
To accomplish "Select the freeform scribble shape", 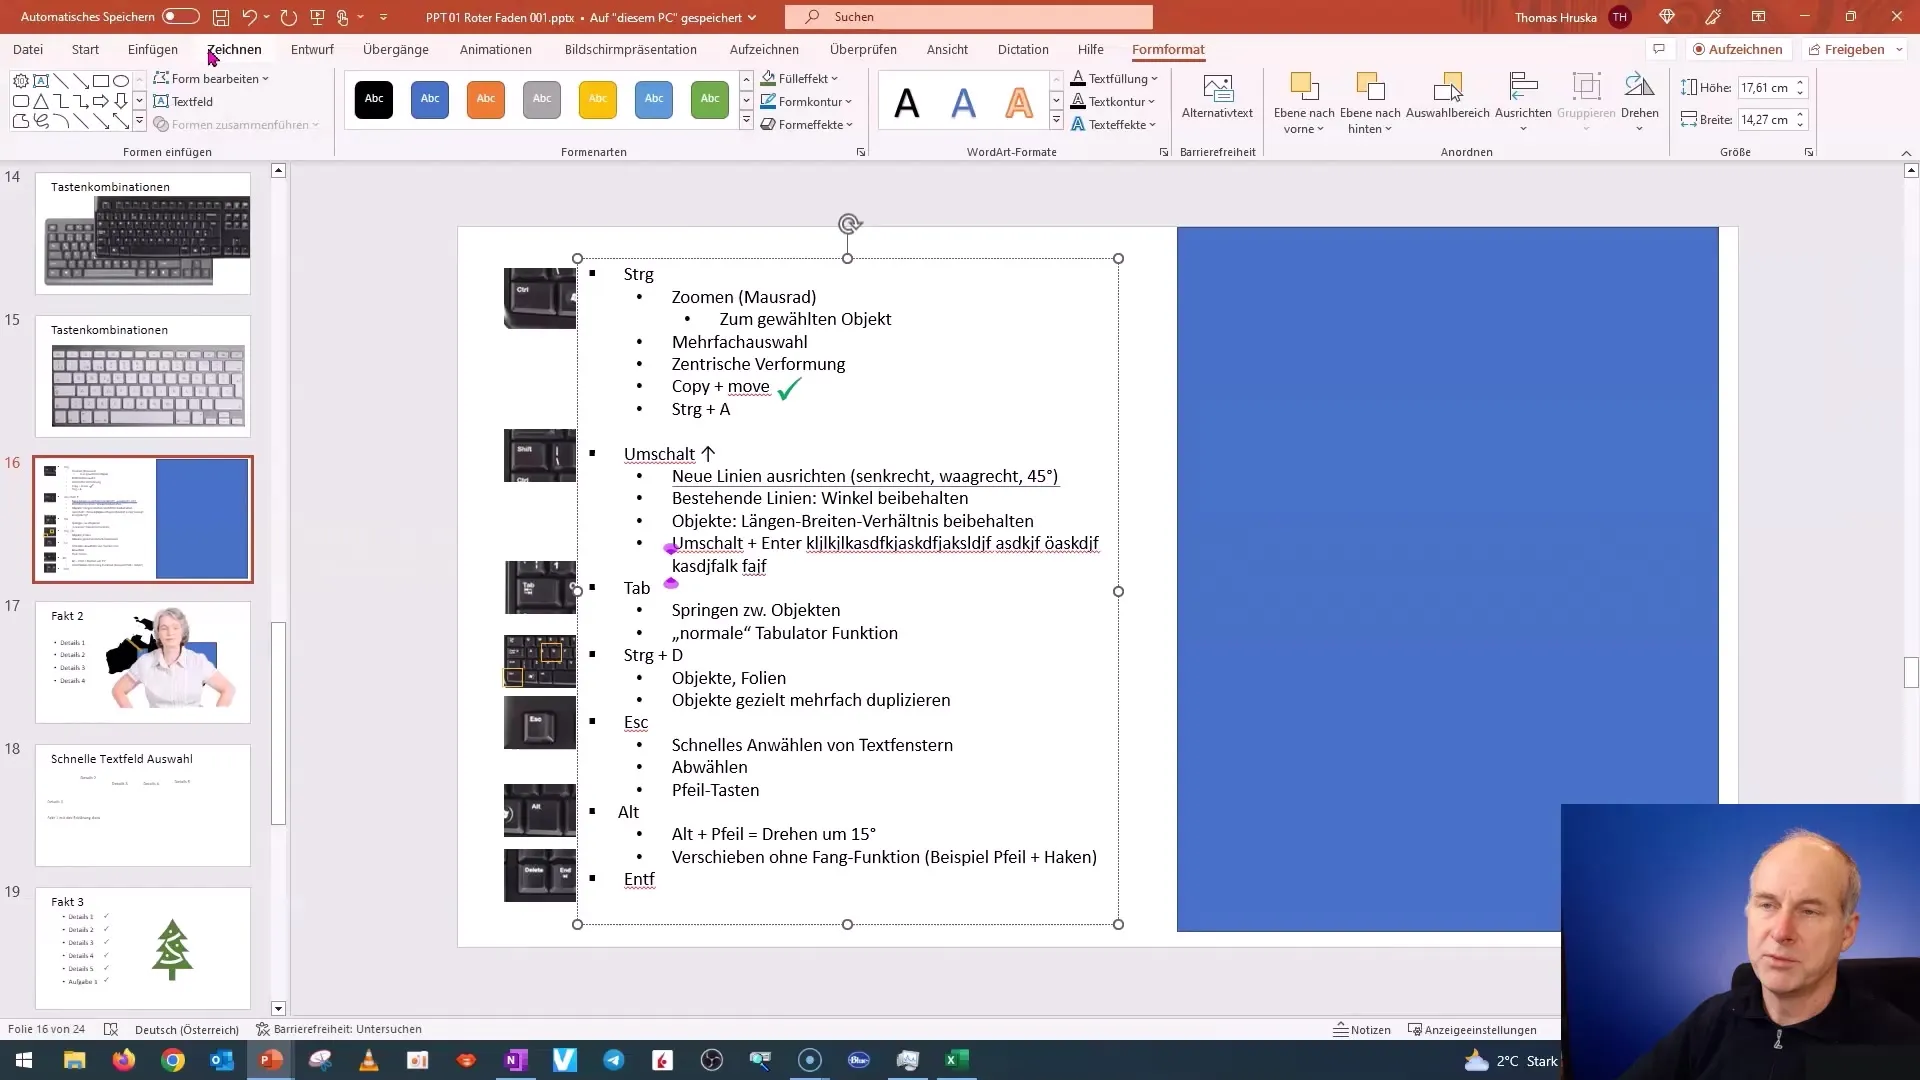I will (41, 121).
